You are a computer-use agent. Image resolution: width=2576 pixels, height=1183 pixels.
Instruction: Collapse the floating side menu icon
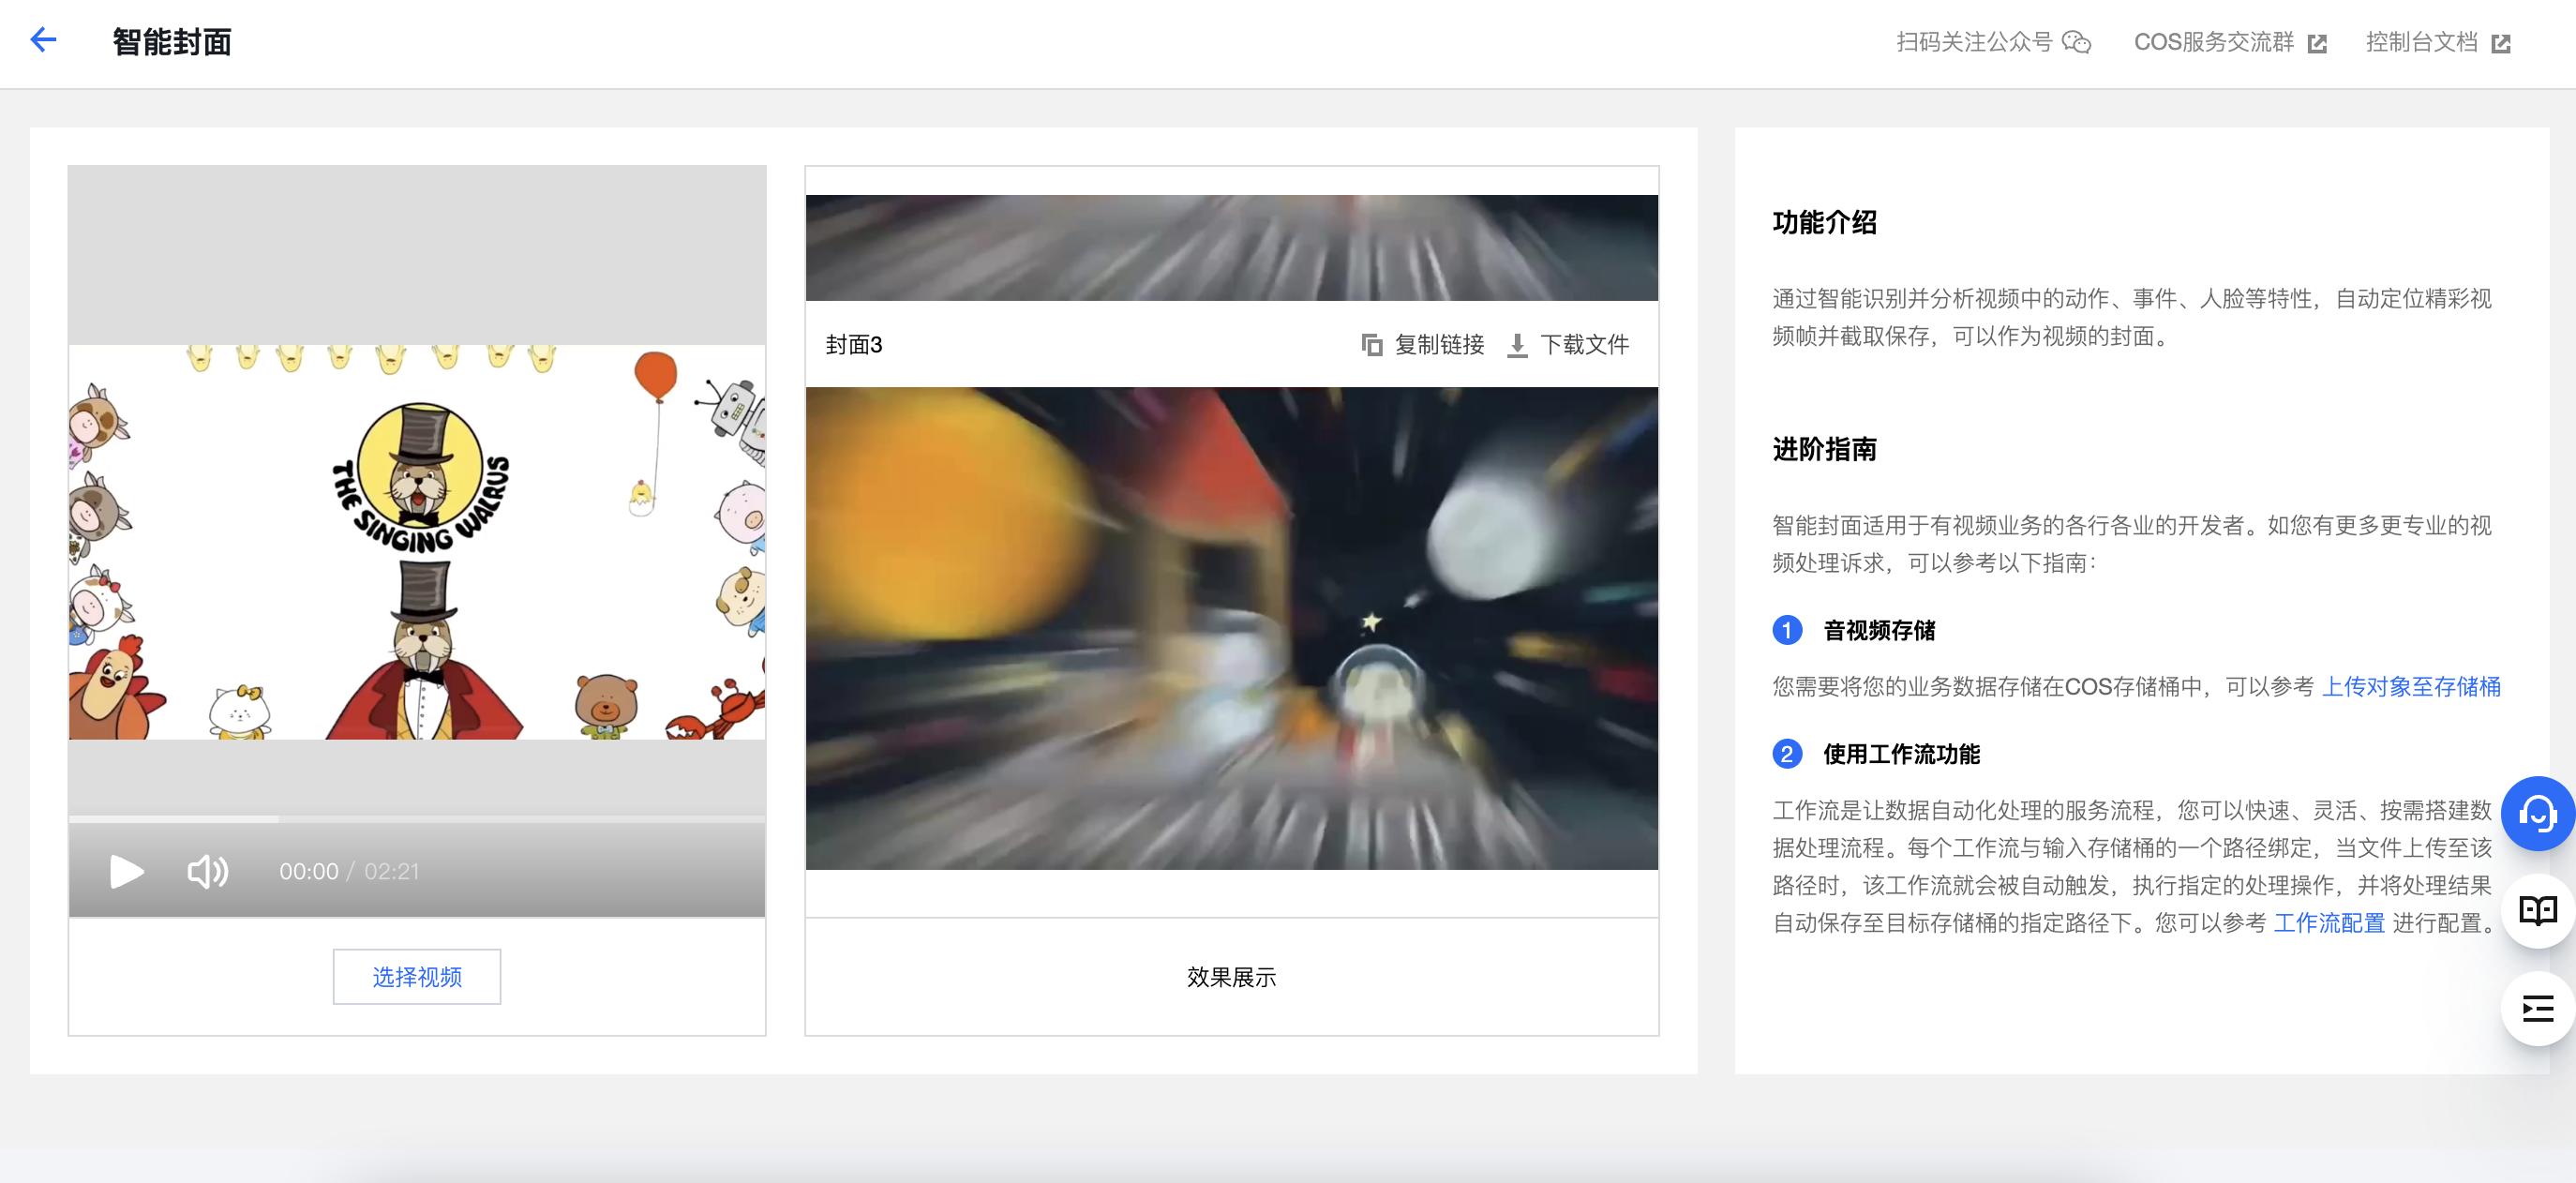coord(2537,1008)
